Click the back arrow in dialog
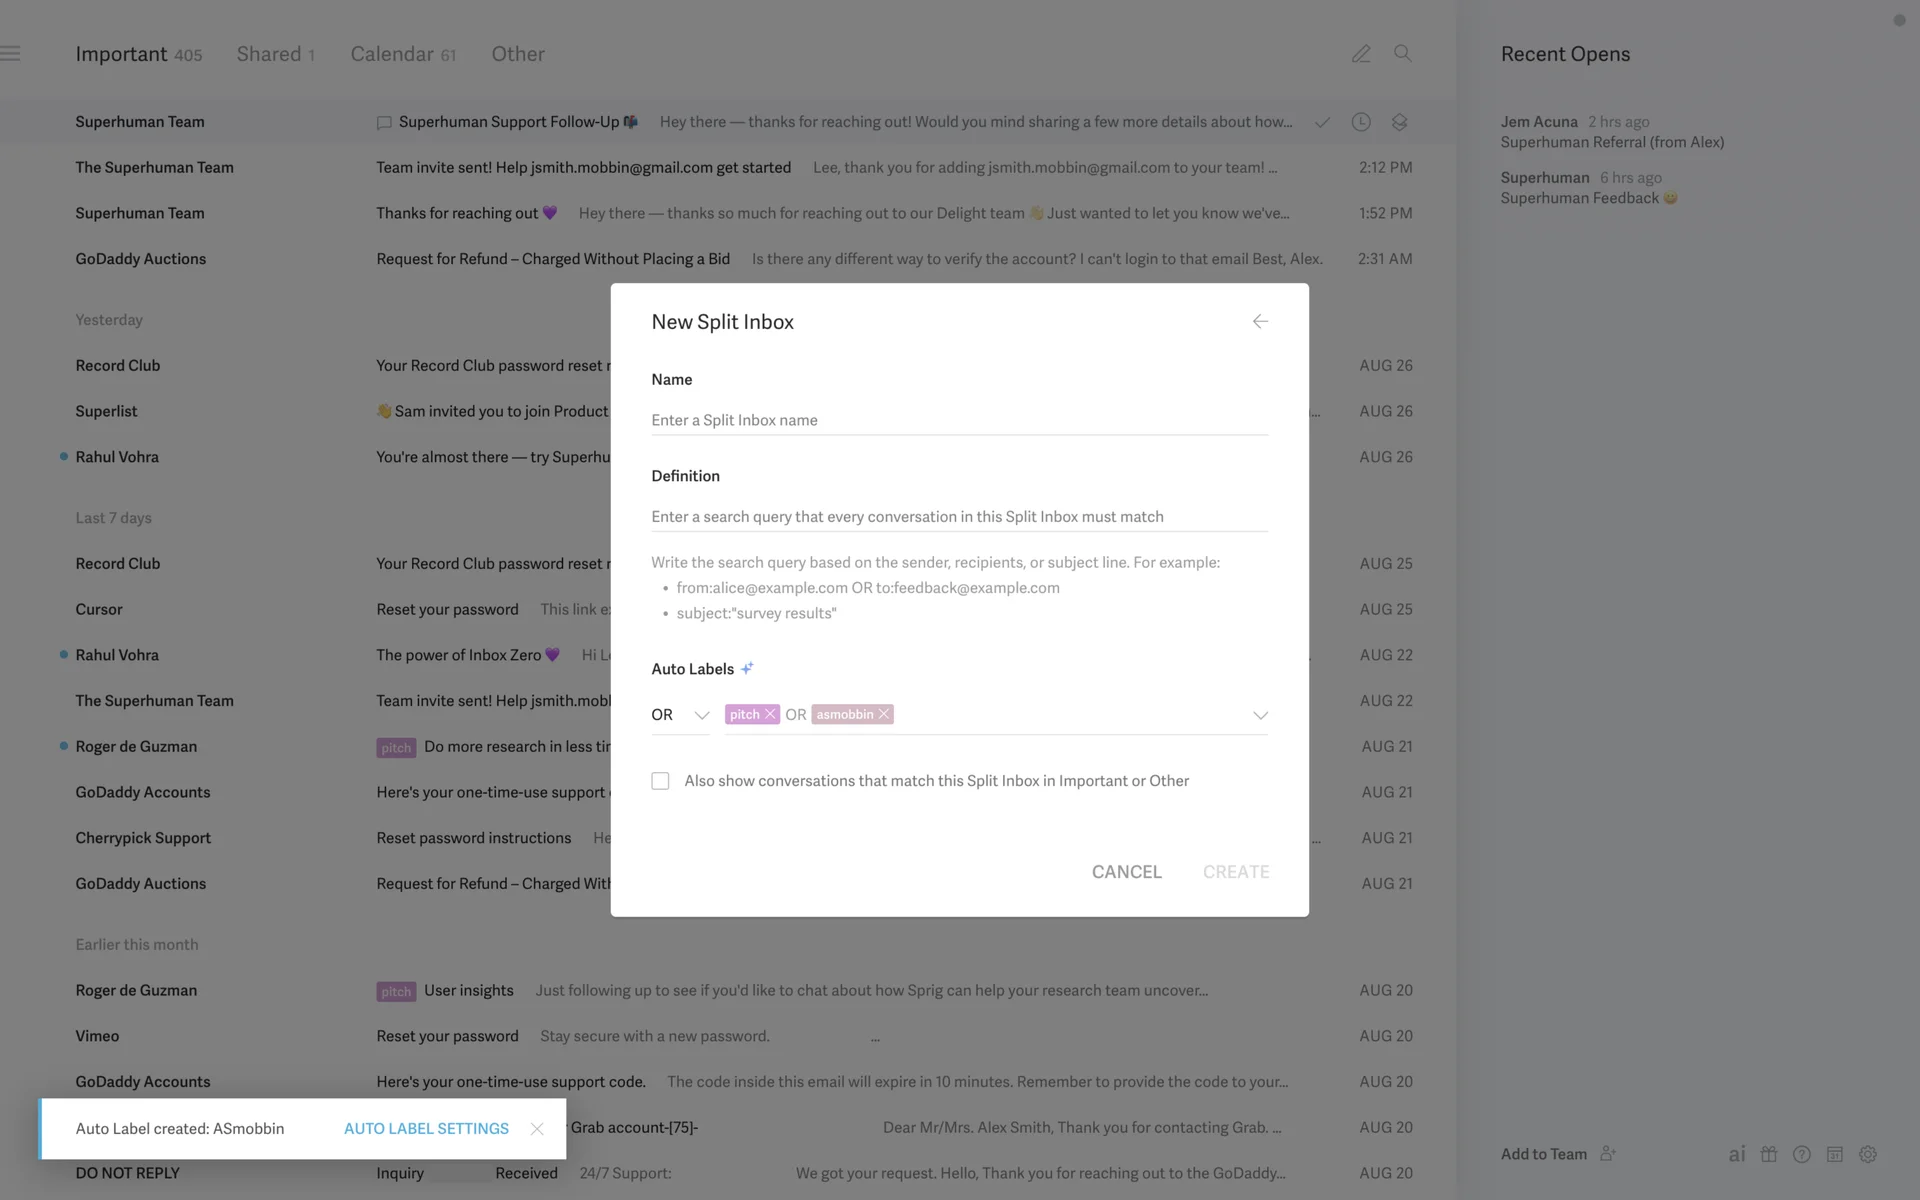The width and height of the screenshot is (1920, 1200). pyautogui.click(x=1260, y=321)
